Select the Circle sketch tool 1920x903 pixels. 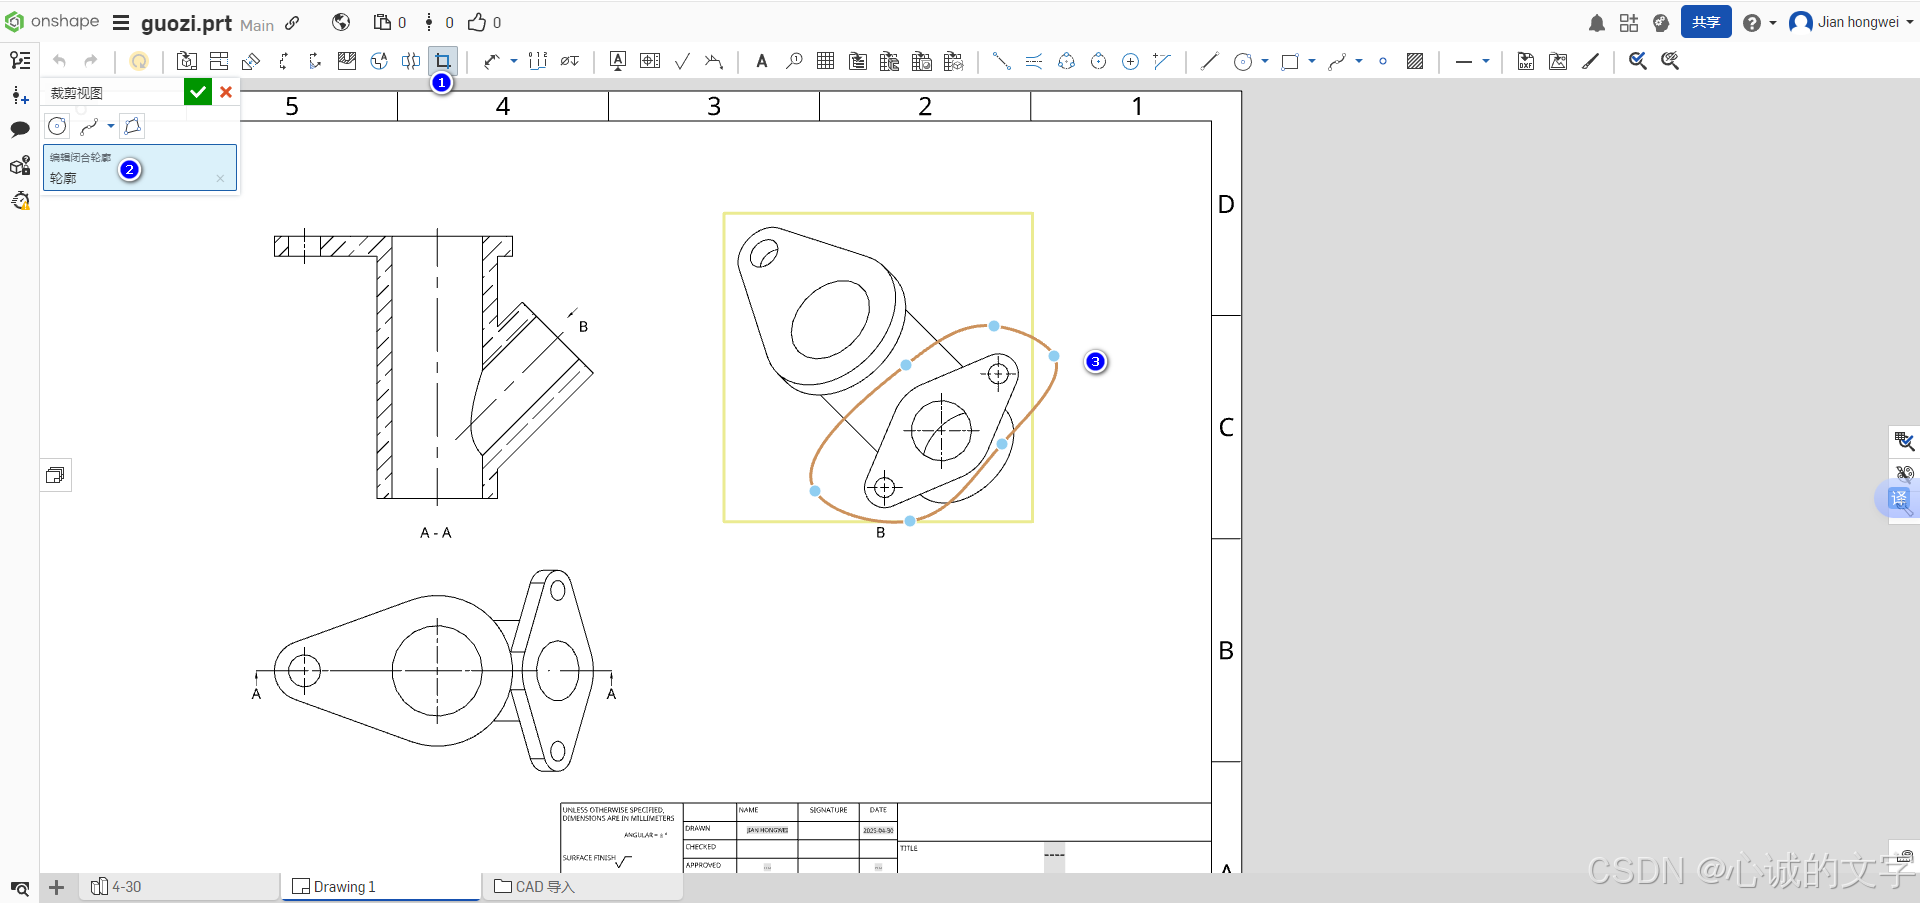(x=1243, y=61)
